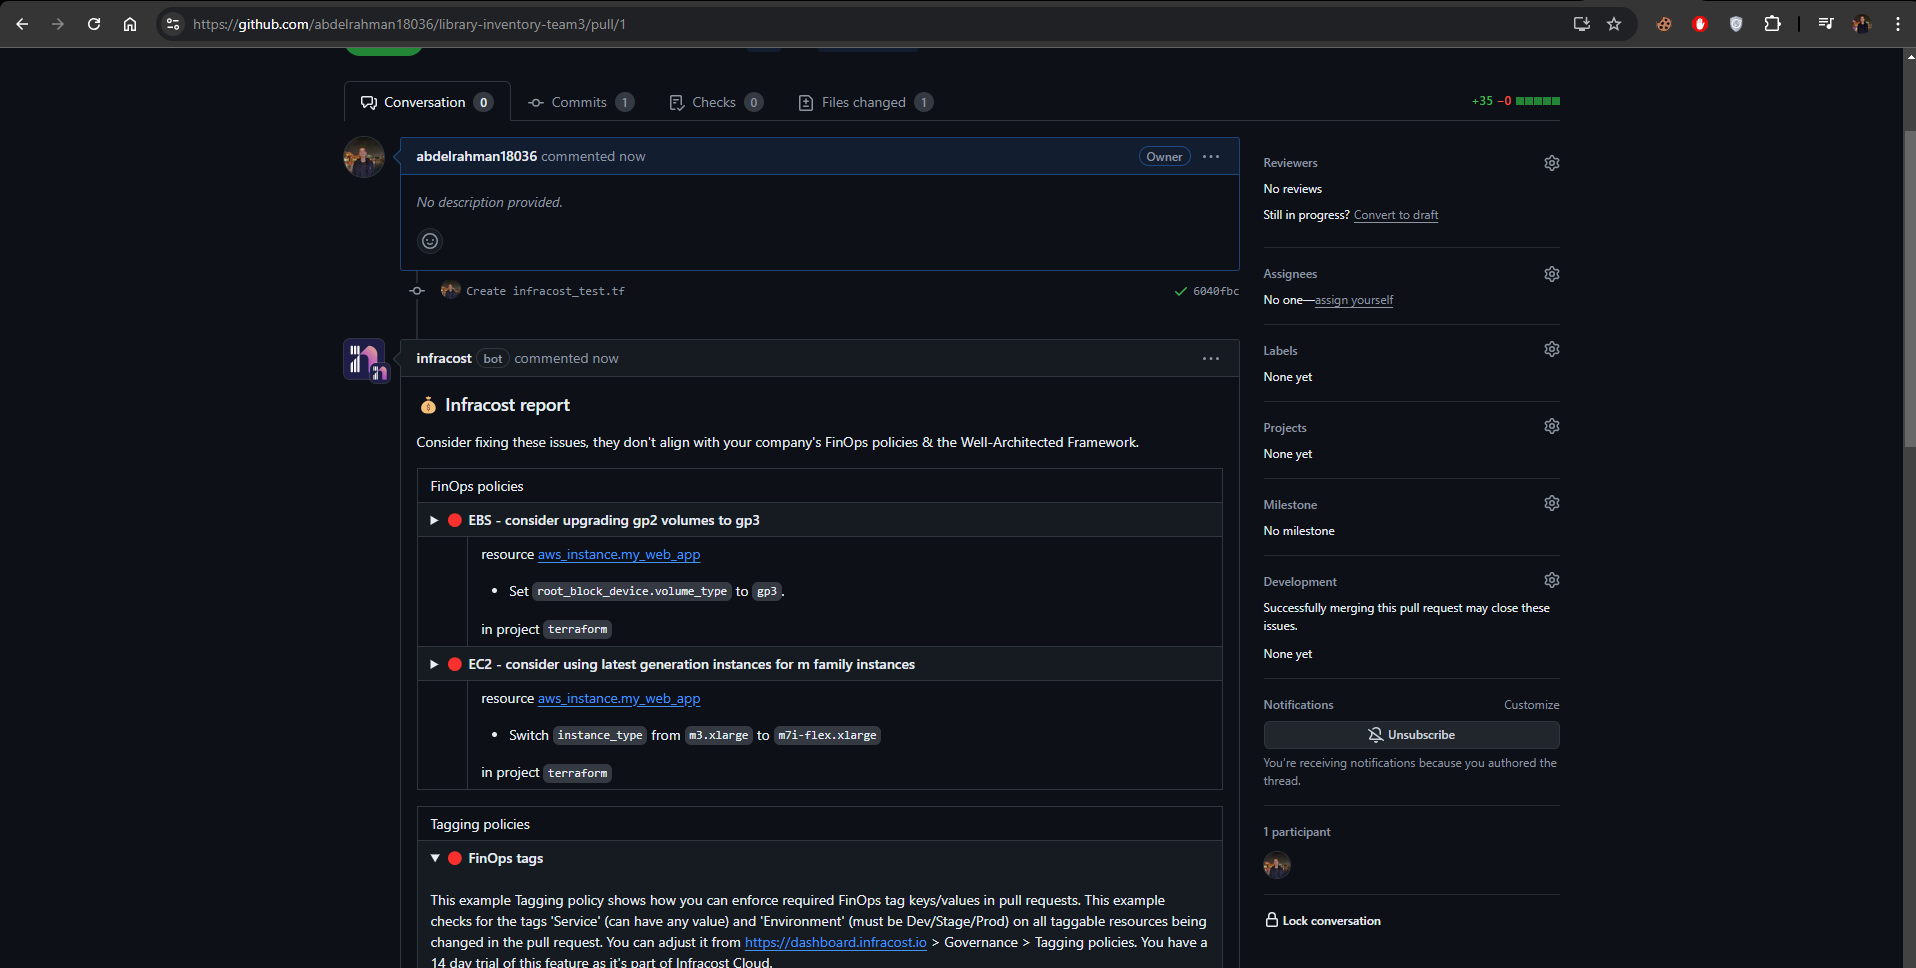Reload the current page
Screen dimensions: 1916x968
click(94, 24)
